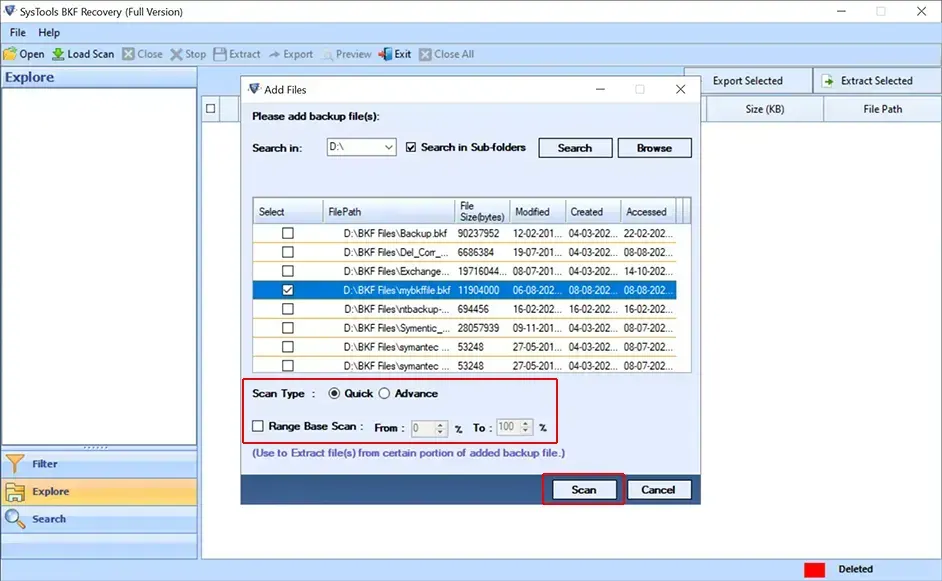Click the Add Files dialog logo icon
The image size is (942, 581).
tap(254, 89)
